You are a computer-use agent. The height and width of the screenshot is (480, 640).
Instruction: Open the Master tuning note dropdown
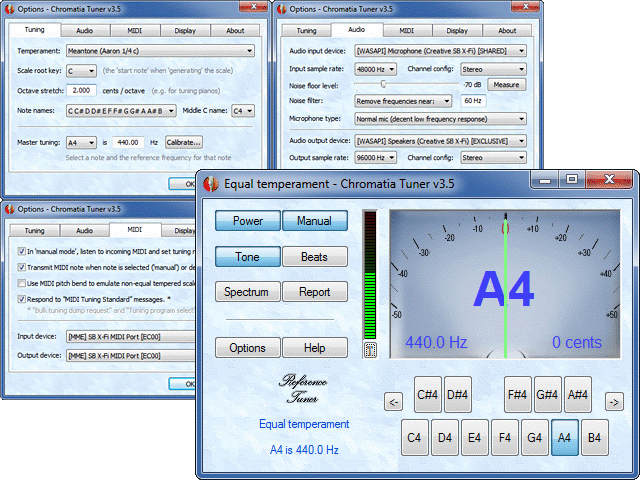tap(82, 142)
